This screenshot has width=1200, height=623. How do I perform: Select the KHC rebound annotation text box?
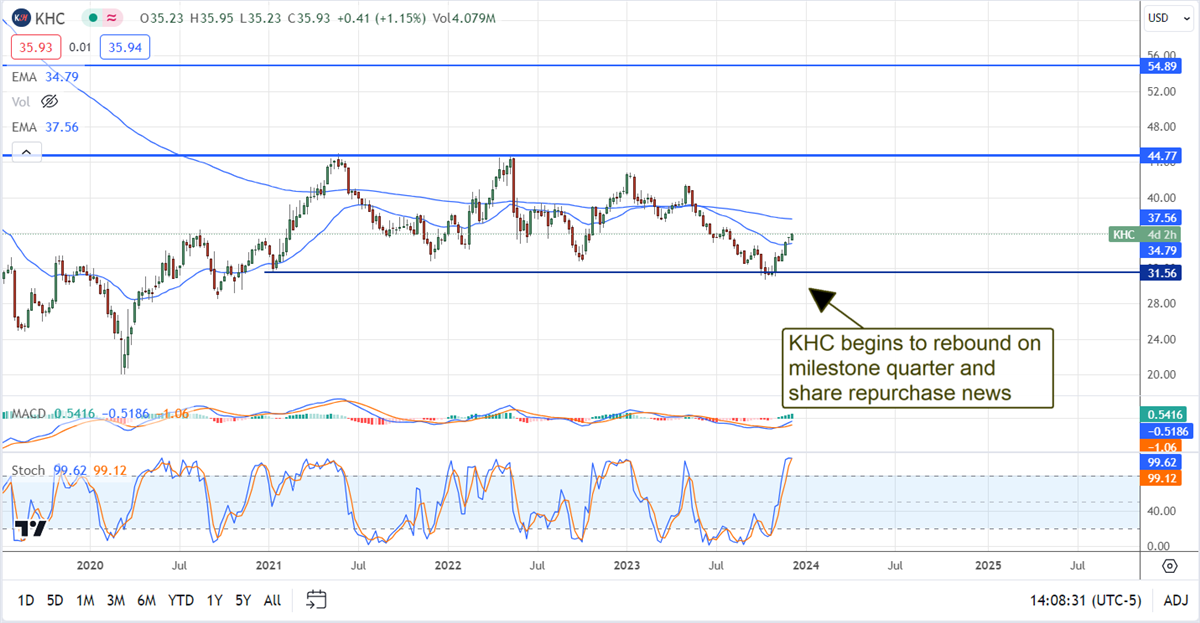coord(916,369)
